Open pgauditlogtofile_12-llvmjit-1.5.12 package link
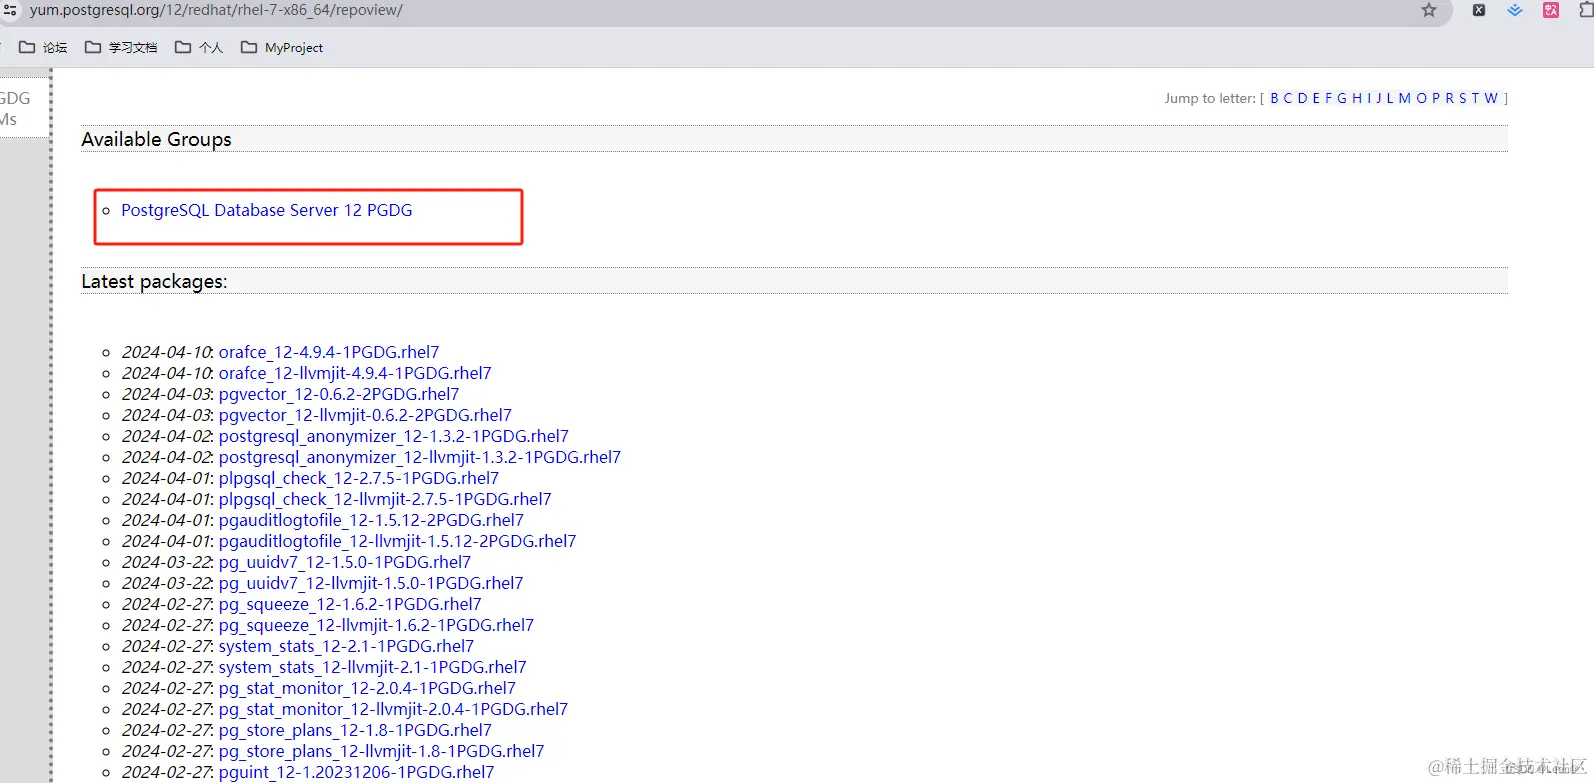The width and height of the screenshot is (1594, 783). pyautogui.click(x=397, y=541)
